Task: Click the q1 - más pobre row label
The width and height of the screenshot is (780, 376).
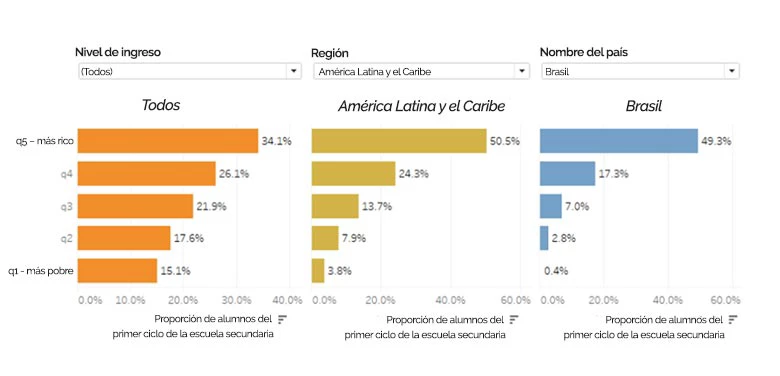Action: [x=41, y=271]
